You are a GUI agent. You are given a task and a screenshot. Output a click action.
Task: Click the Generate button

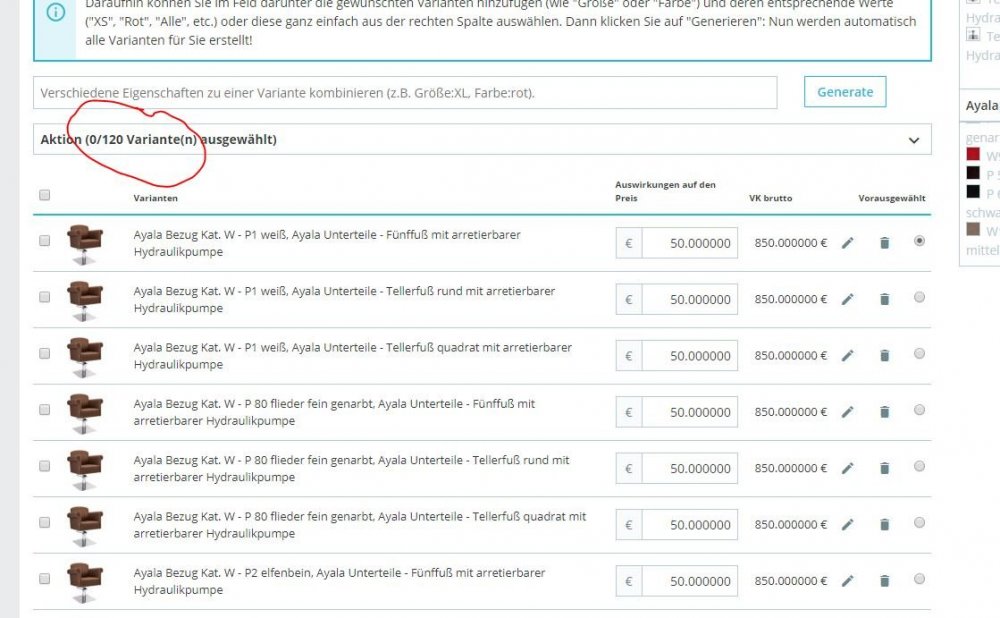pos(844,92)
